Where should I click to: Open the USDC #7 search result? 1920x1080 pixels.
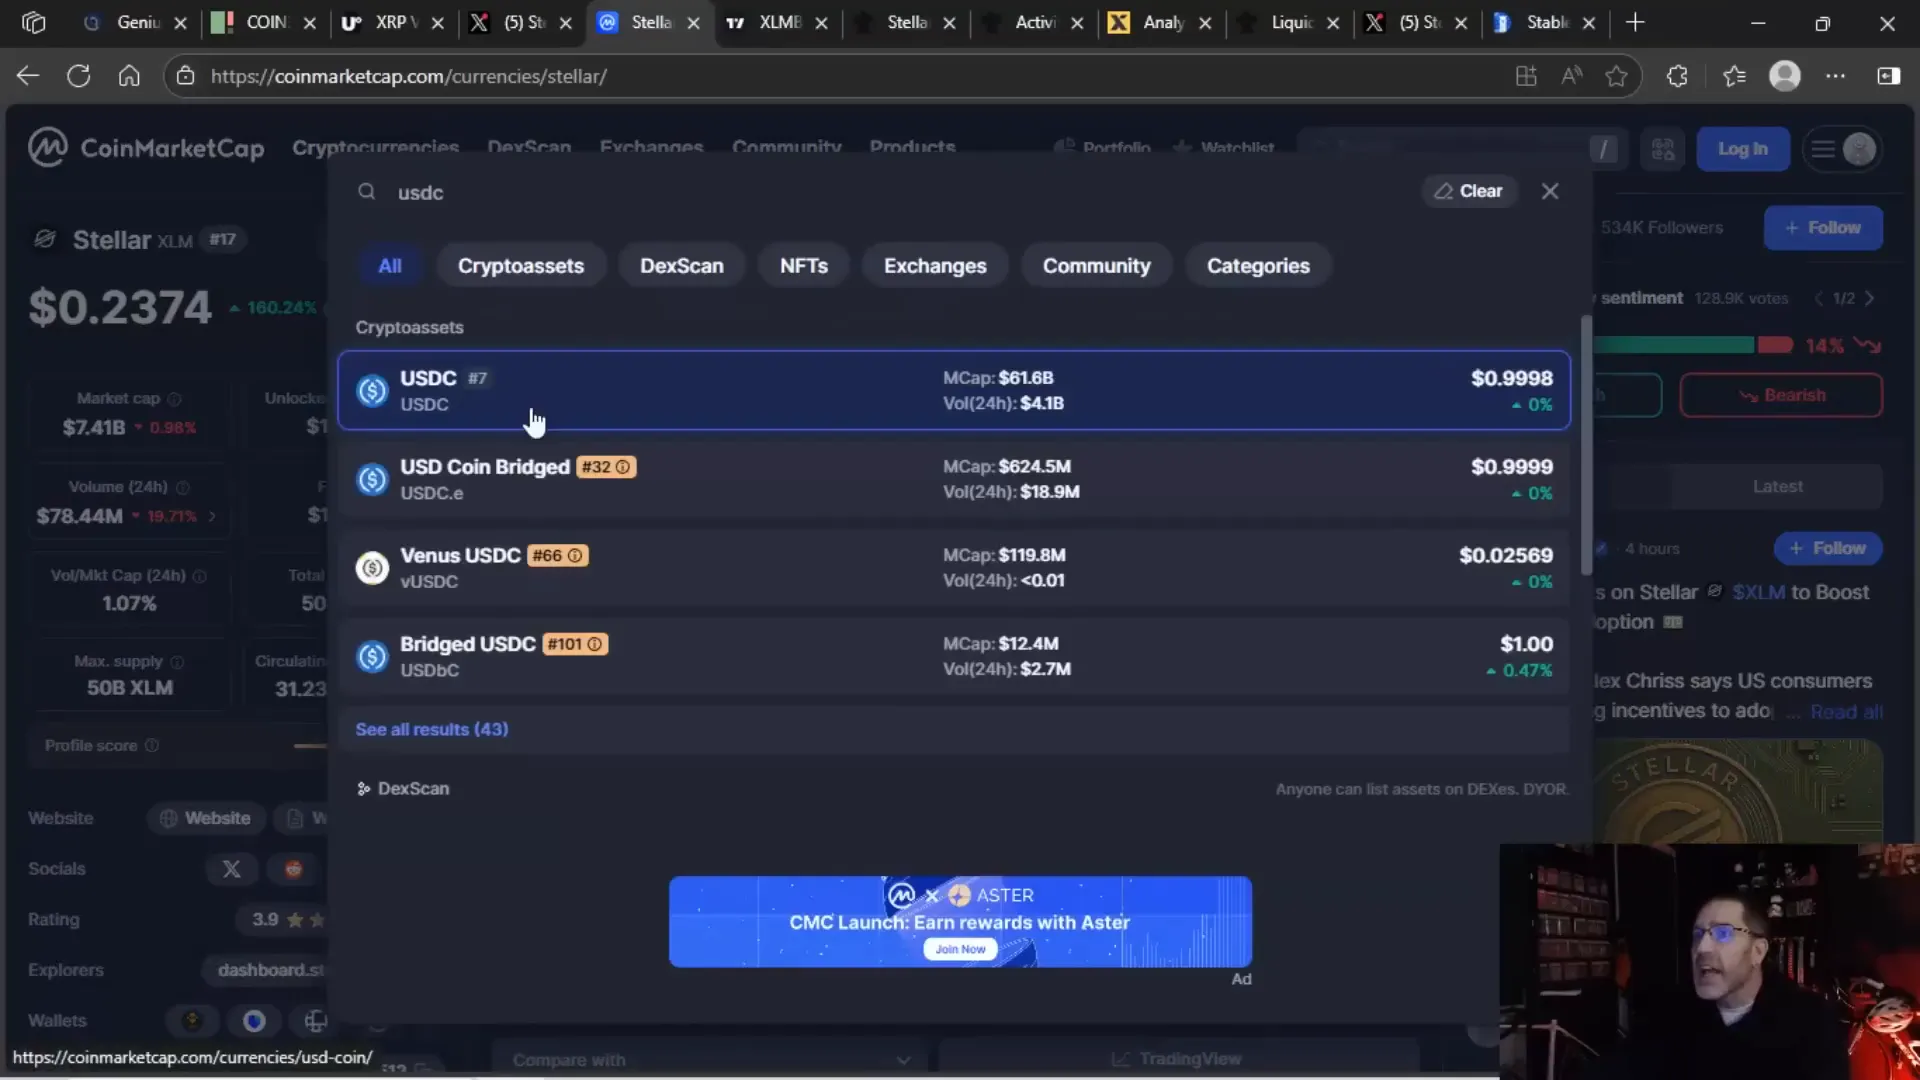(x=954, y=391)
